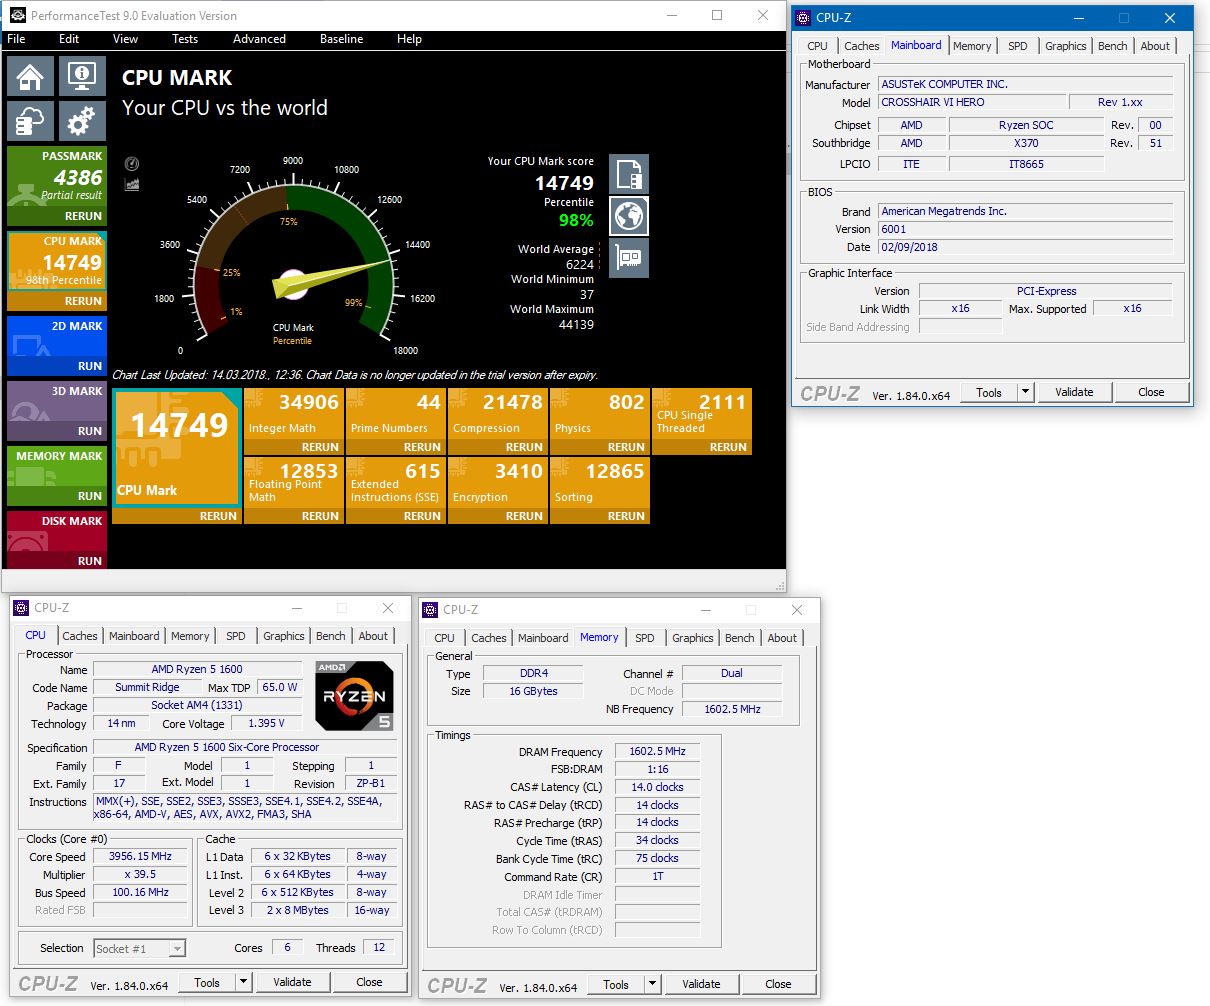Click the BIOS Version 6001 field

point(1025,229)
